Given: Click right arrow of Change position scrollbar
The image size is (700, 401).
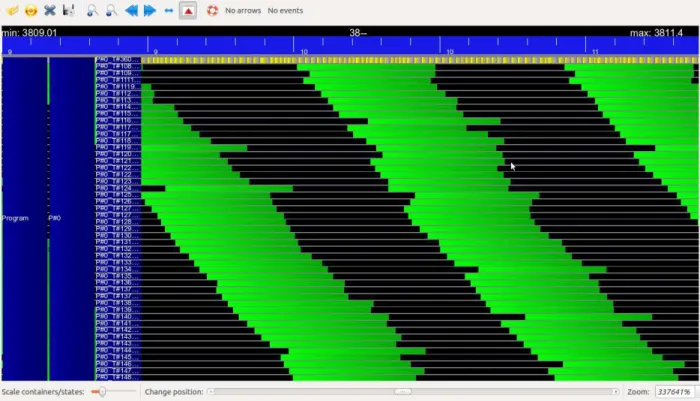Looking at the screenshot, I should 616,392.
